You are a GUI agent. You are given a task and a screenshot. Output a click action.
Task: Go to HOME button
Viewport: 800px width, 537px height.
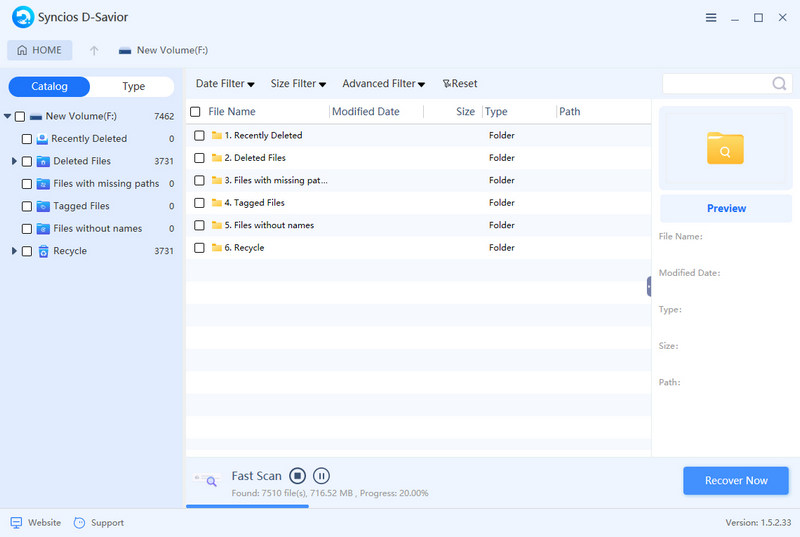tap(39, 50)
